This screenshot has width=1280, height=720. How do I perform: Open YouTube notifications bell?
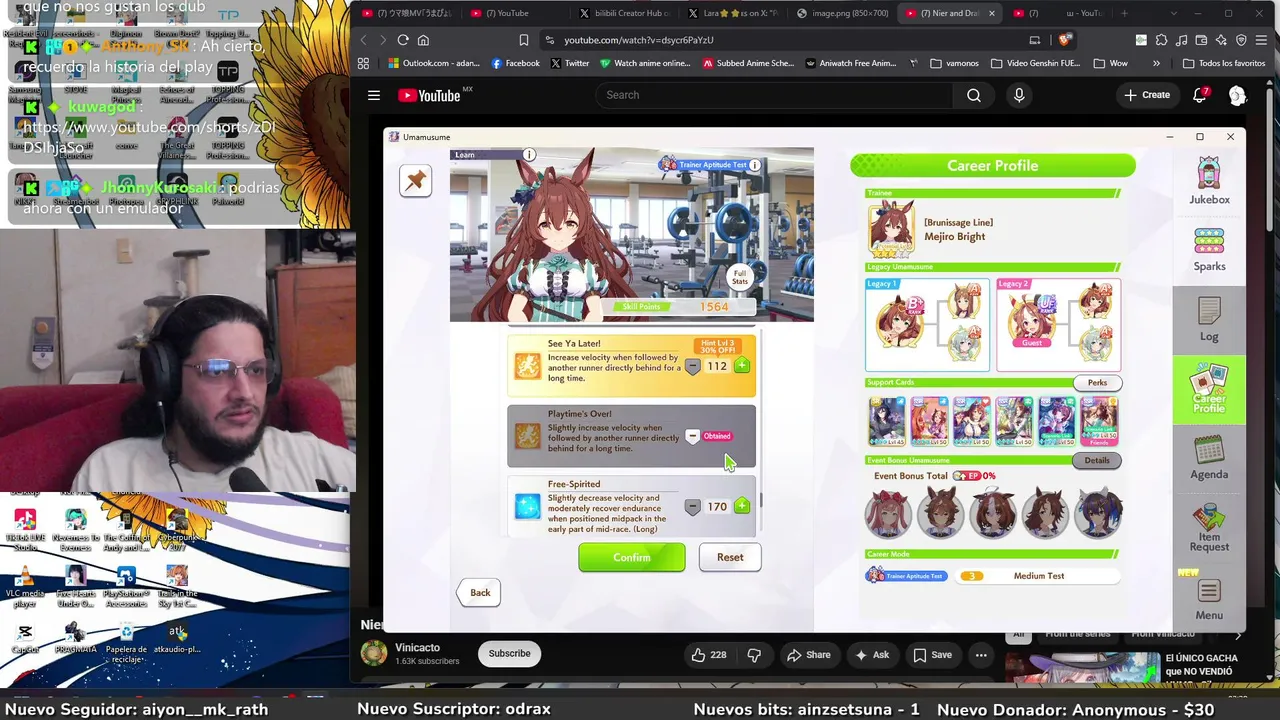coord(1200,95)
